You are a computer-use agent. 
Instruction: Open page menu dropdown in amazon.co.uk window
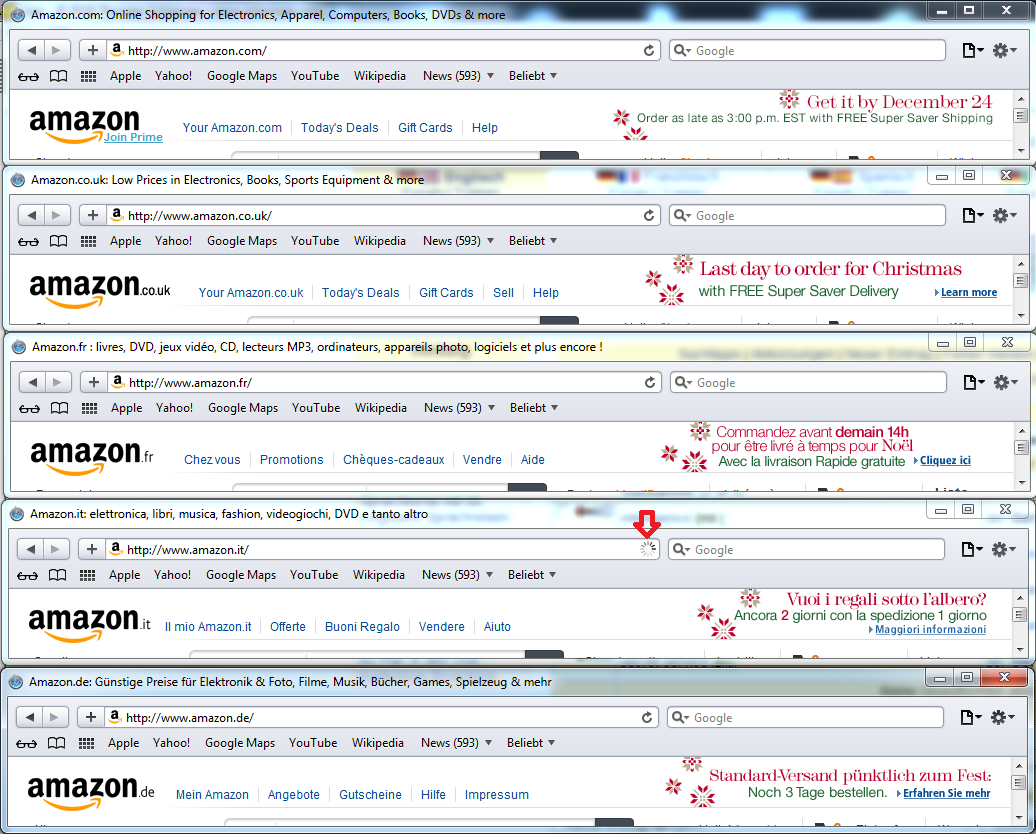point(973,215)
